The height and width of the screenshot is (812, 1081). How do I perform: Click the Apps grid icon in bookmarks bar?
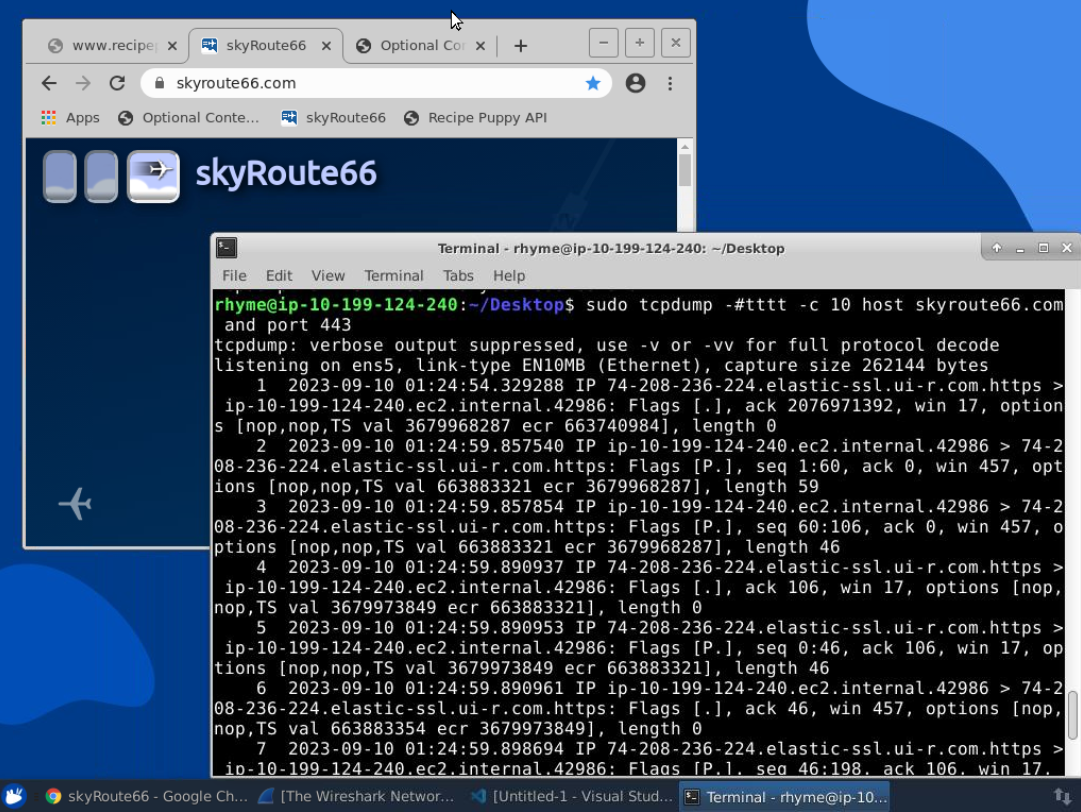48,118
